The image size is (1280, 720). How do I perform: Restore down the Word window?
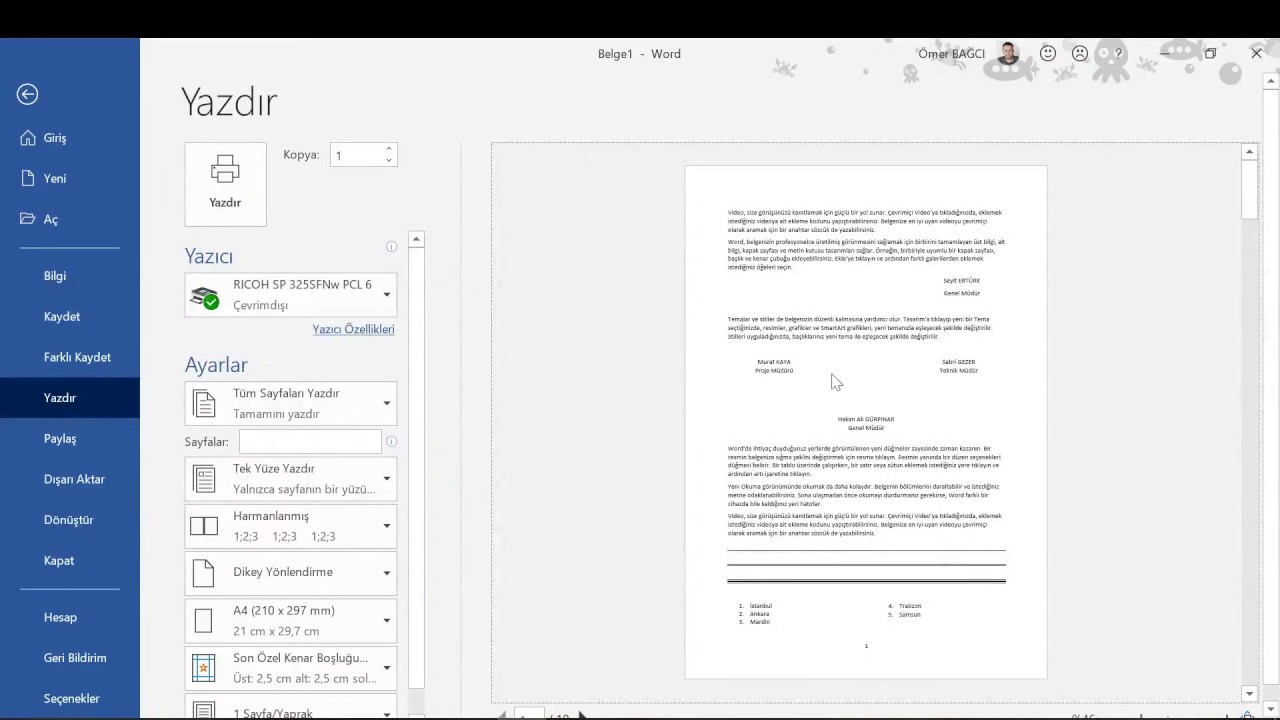click(1210, 54)
